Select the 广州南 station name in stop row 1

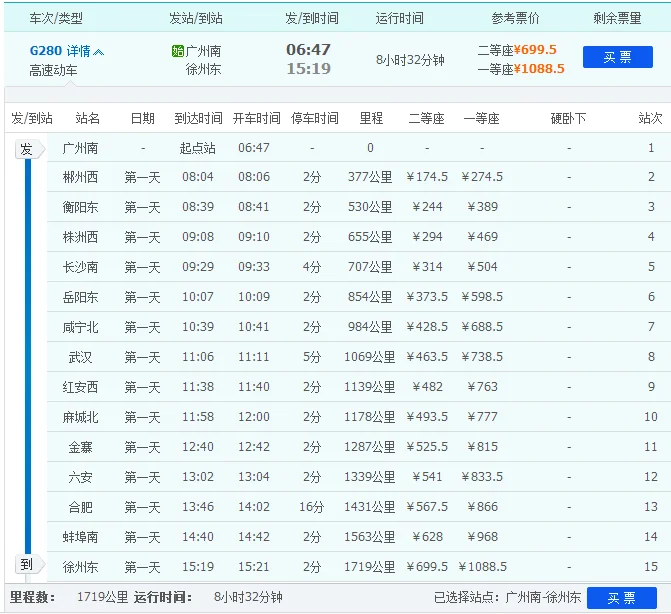[x=80, y=148]
